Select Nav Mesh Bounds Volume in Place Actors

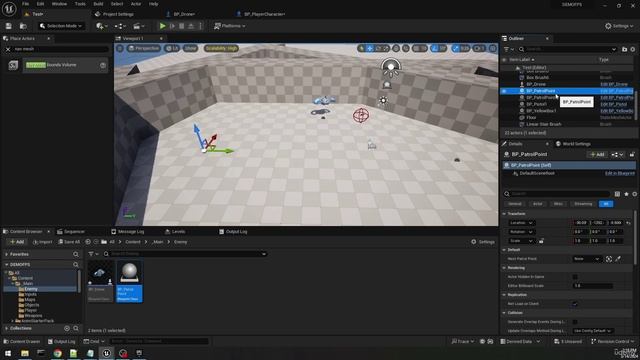65,65
